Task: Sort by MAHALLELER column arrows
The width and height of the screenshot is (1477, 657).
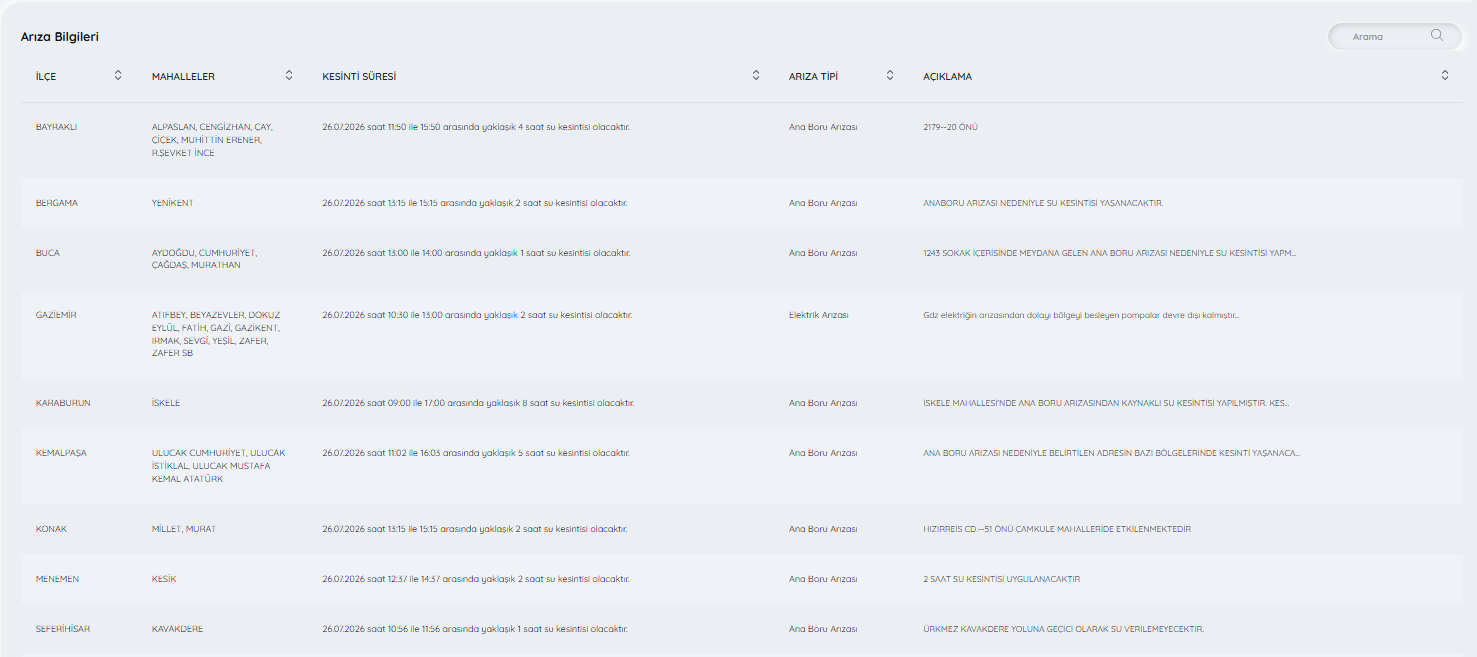Action: pos(289,75)
